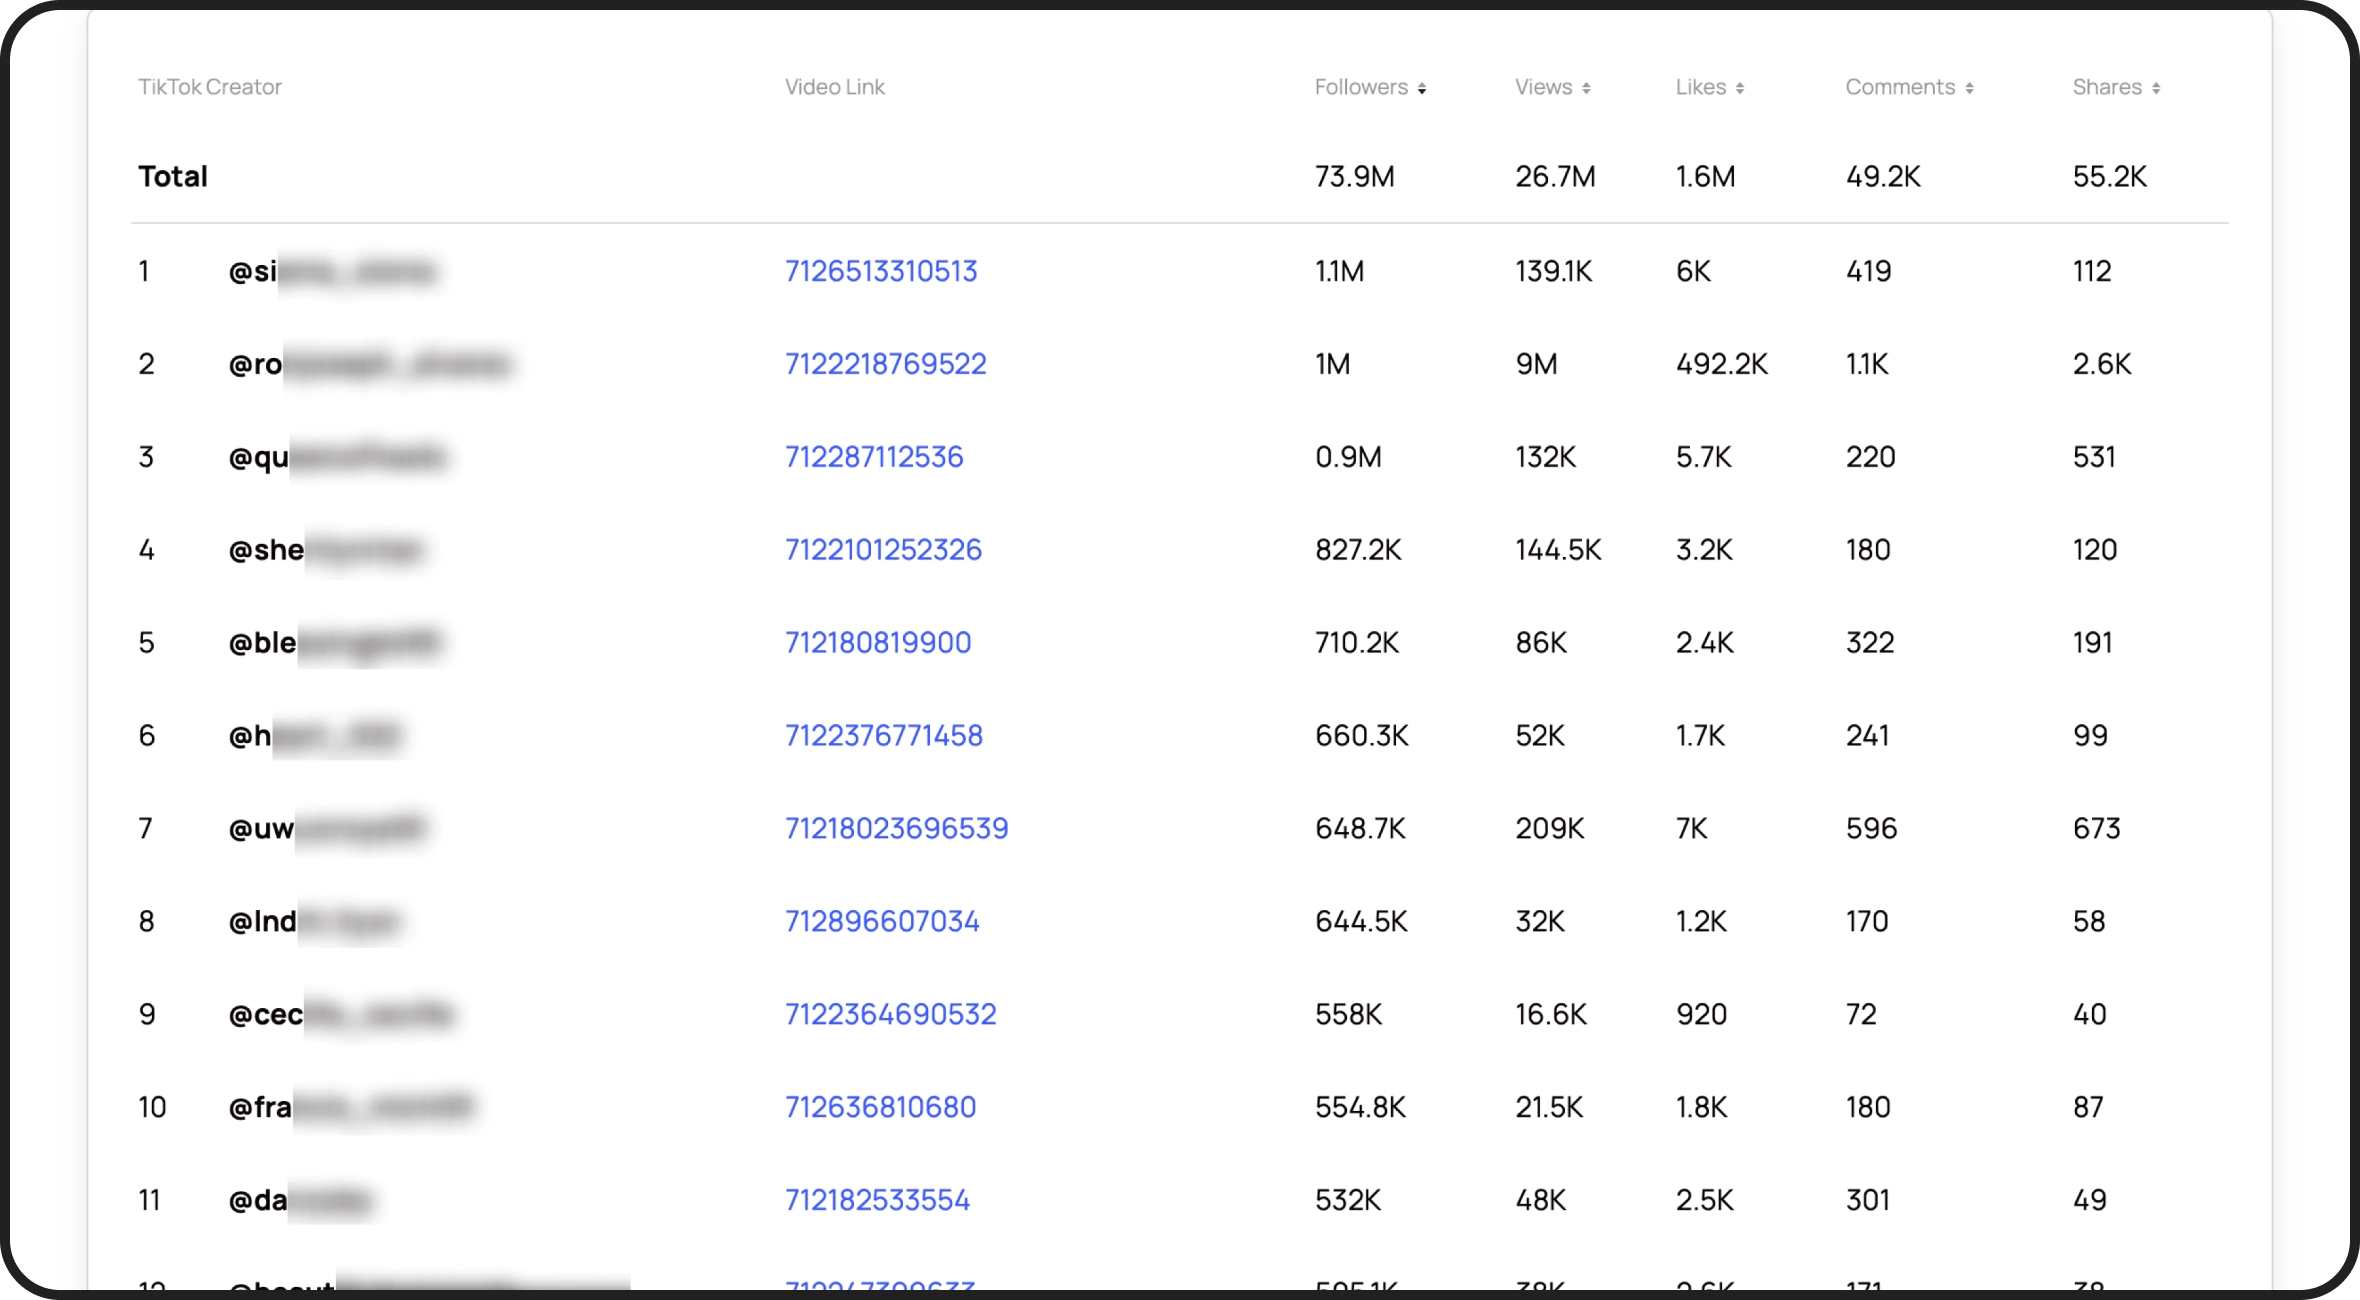Click followers value 532K
The height and width of the screenshot is (1300, 2360).
click(x=1348, y=1200)
